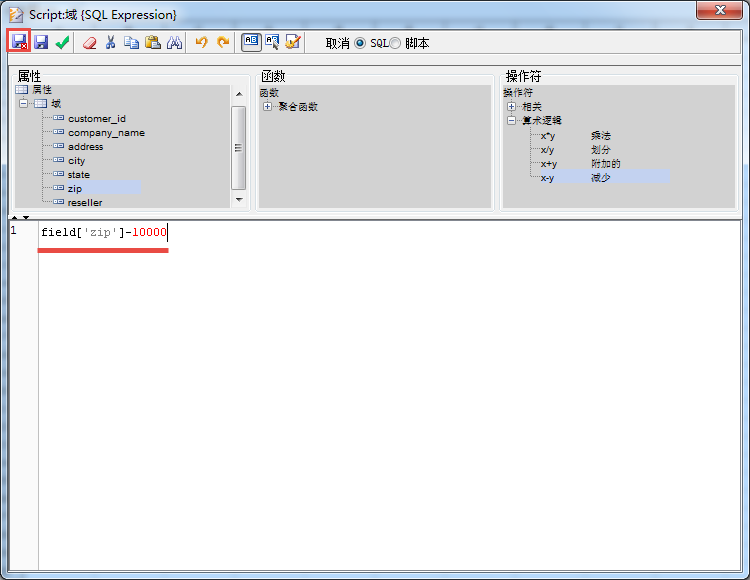Collapse the 算术逻辑 node
The image size is (750, 580).
pyautogui.click(x=511, y=120)
